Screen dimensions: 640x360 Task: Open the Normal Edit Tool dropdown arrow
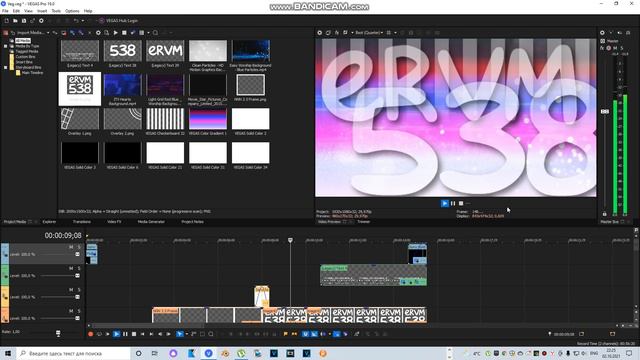tap(187, 334)
